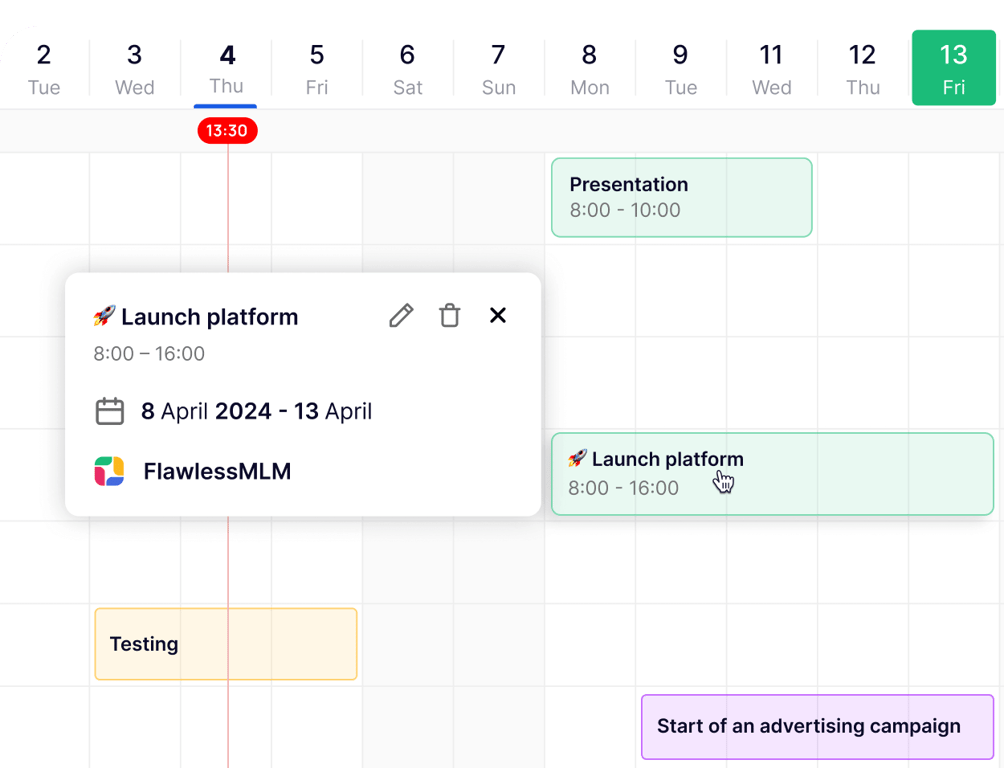Select Saturday 6 in the date header
Viewport: 1004px width, 768px height.
407,68
